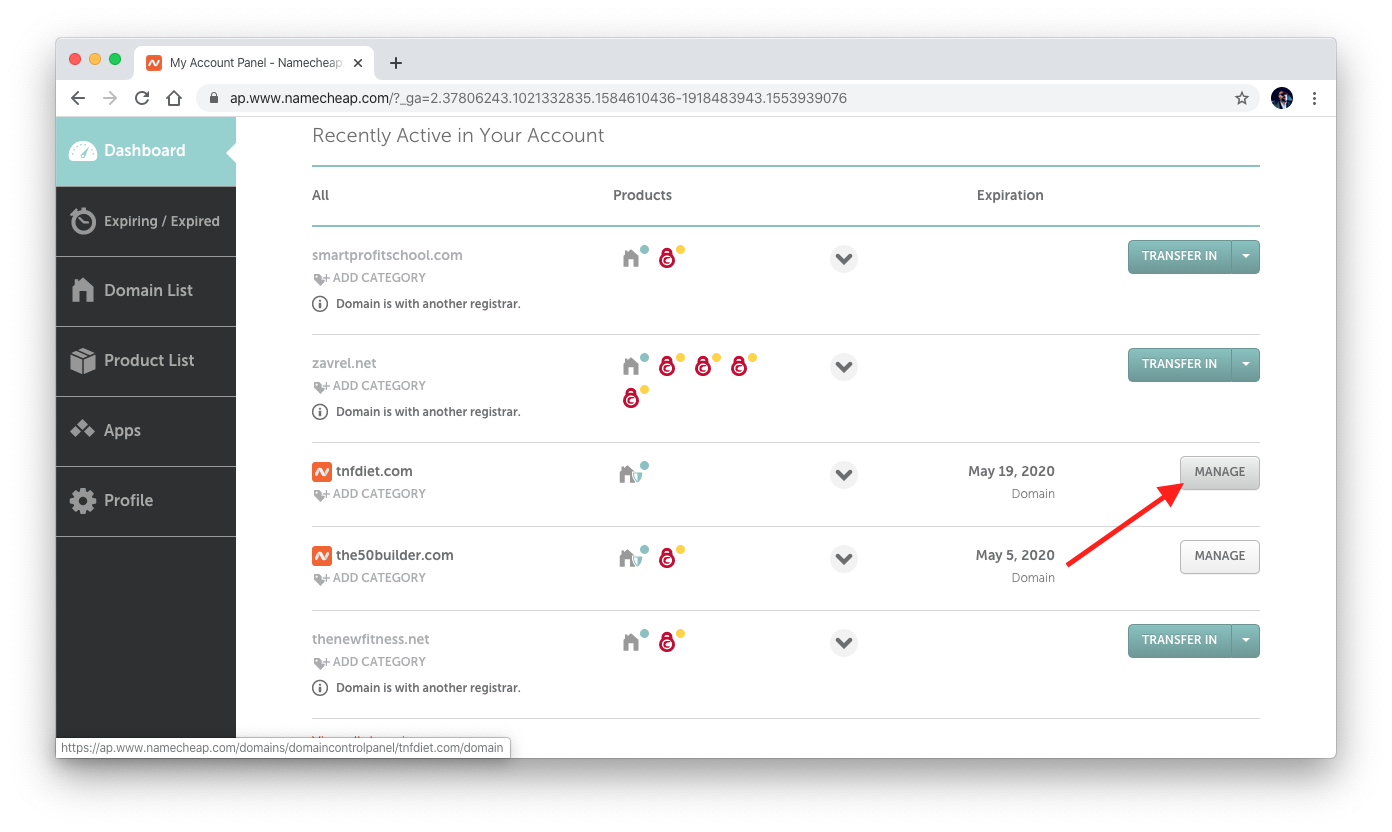The image size is (1392, 832).
Task: Click the smartprofitschool.com domain name
Action: (387, 255)
